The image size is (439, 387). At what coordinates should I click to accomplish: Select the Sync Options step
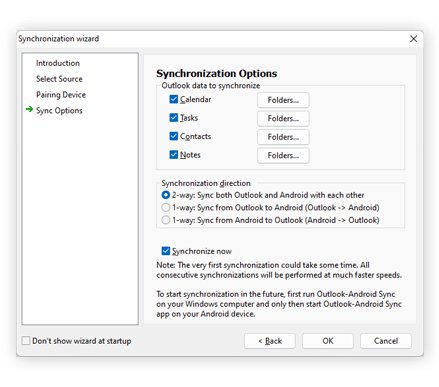click(59, 111)
